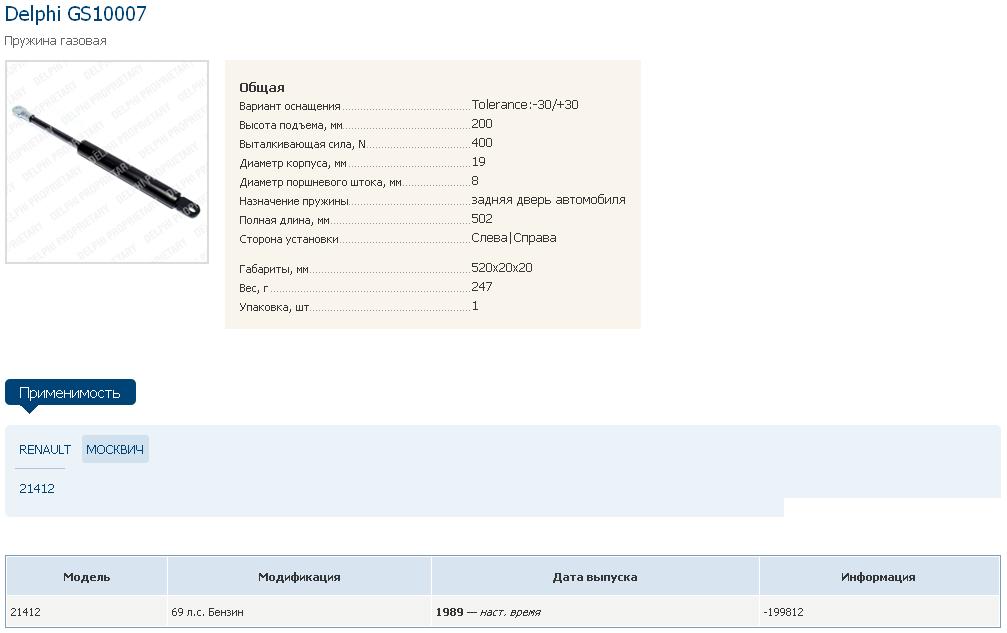Click the Сторона установки label
Screen dimensions: 1007x633
click(289, 239)
